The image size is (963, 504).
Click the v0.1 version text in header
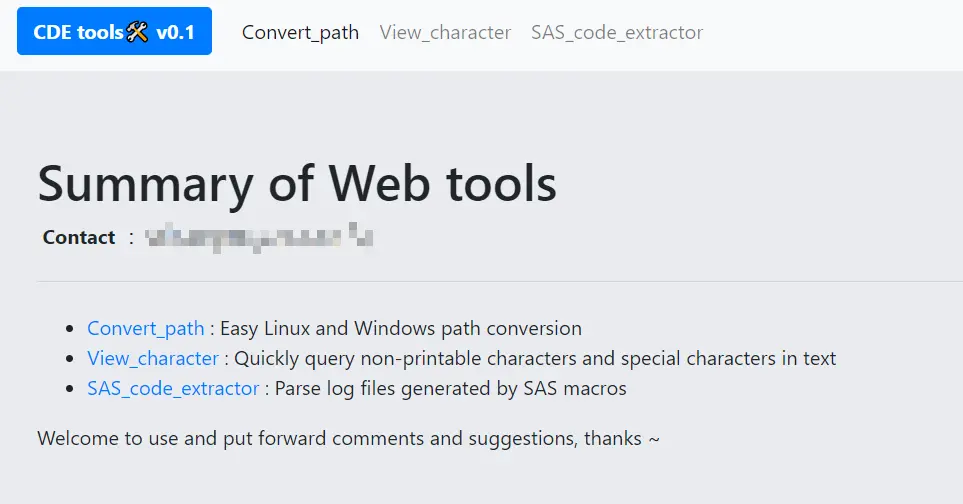(x=176, y=32)
